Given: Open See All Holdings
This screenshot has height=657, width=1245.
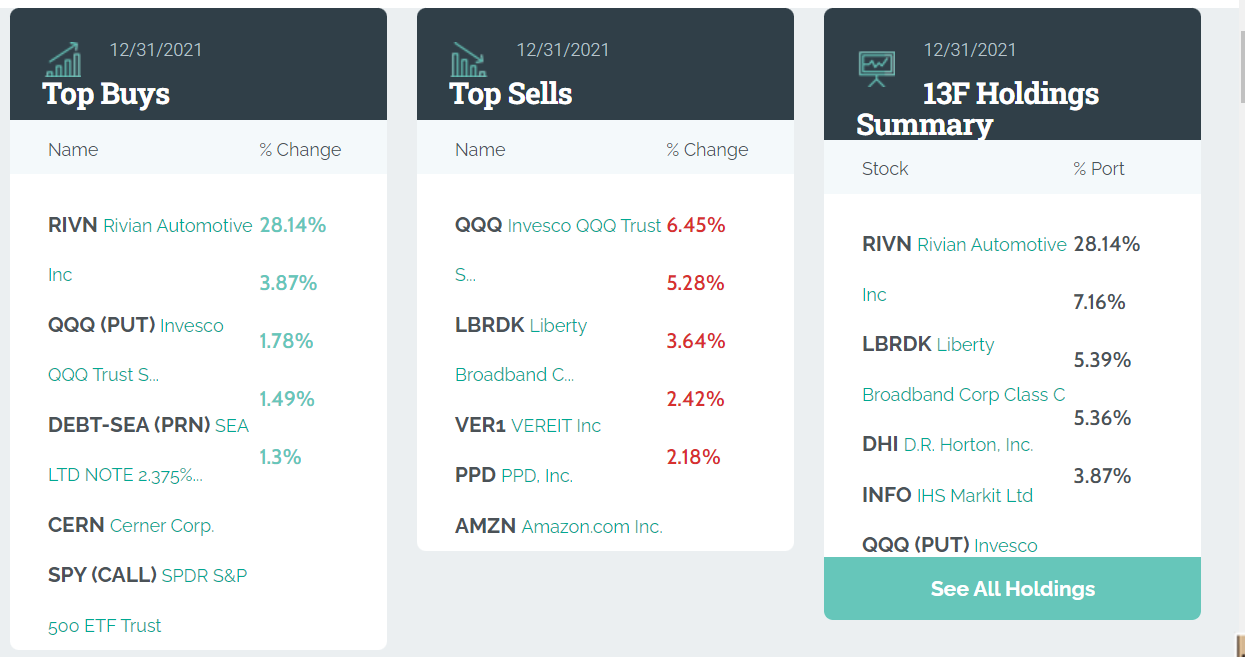Looking at the screenshot, I should pos(1012,589).
